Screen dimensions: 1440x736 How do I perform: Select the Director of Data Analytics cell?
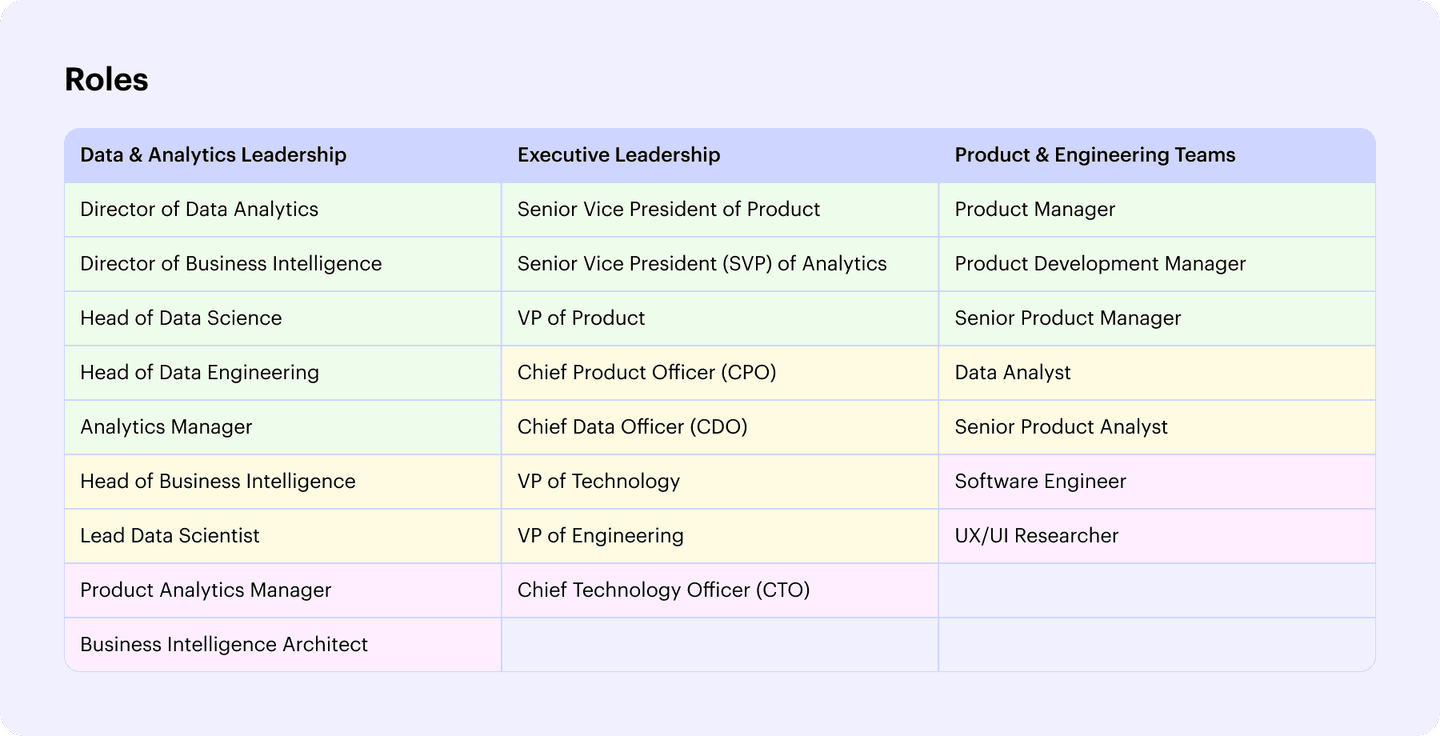[199, 210]
